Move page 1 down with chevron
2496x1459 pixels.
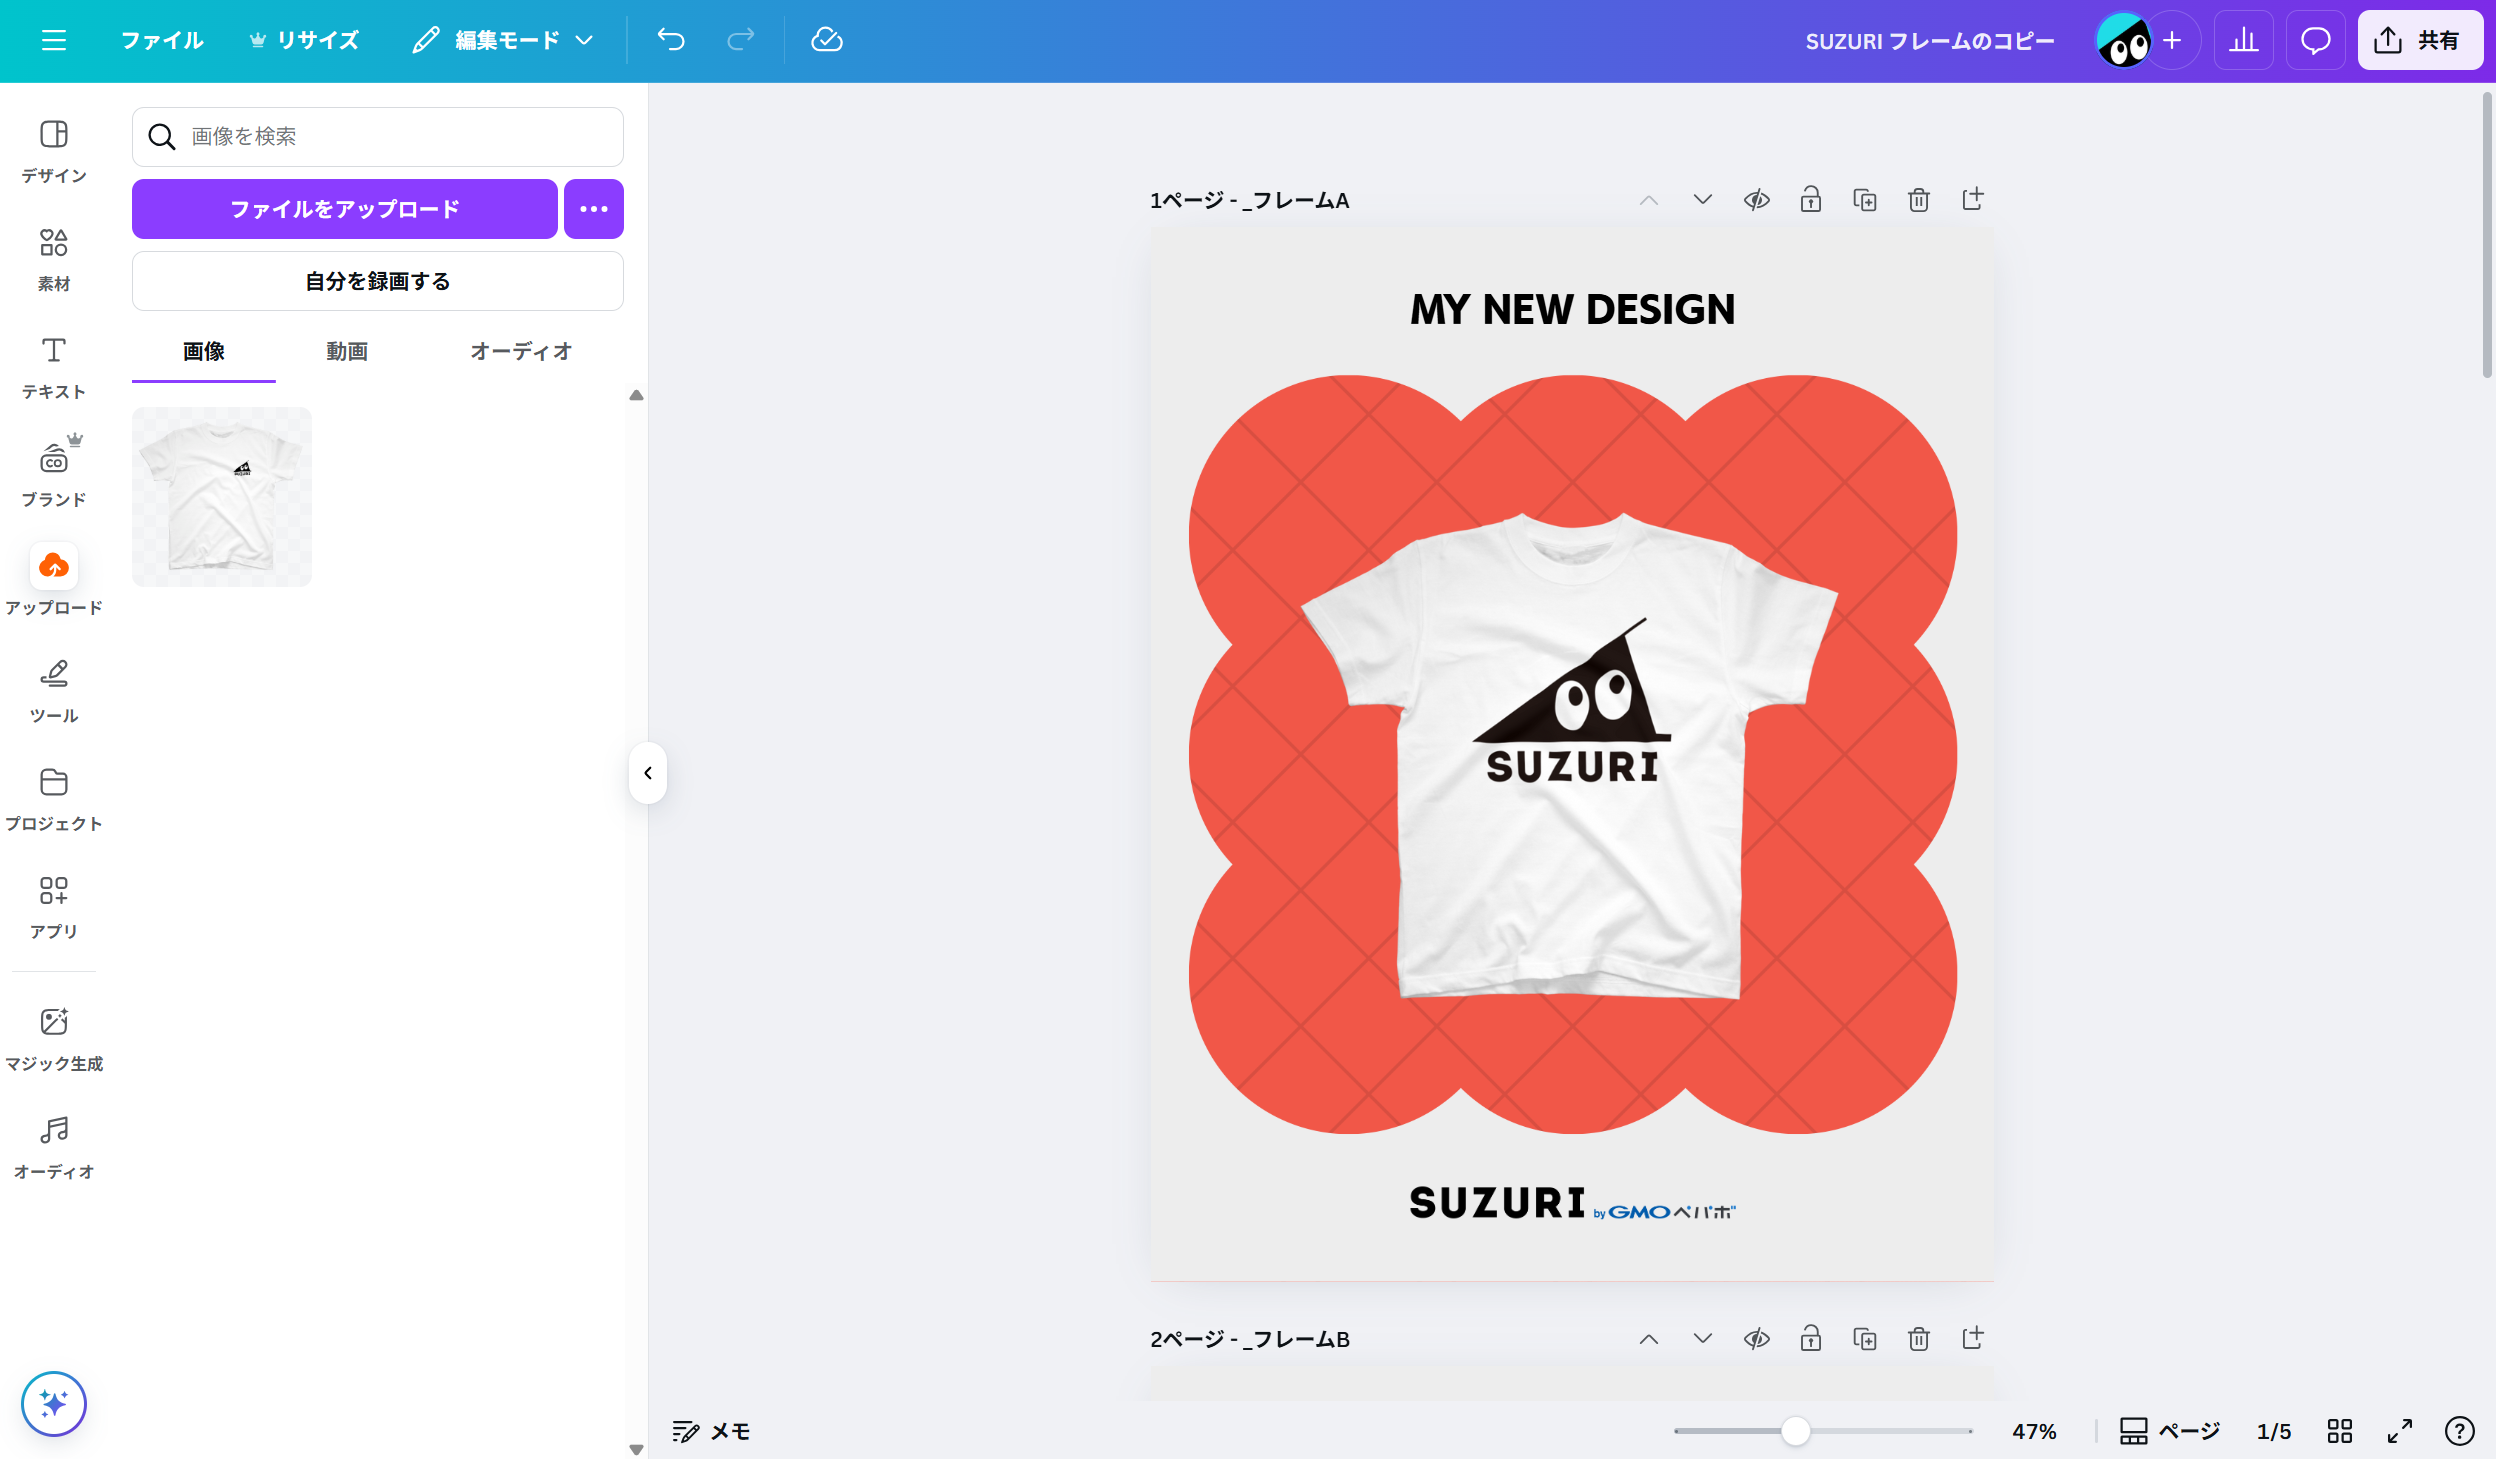coord(1703,200)
